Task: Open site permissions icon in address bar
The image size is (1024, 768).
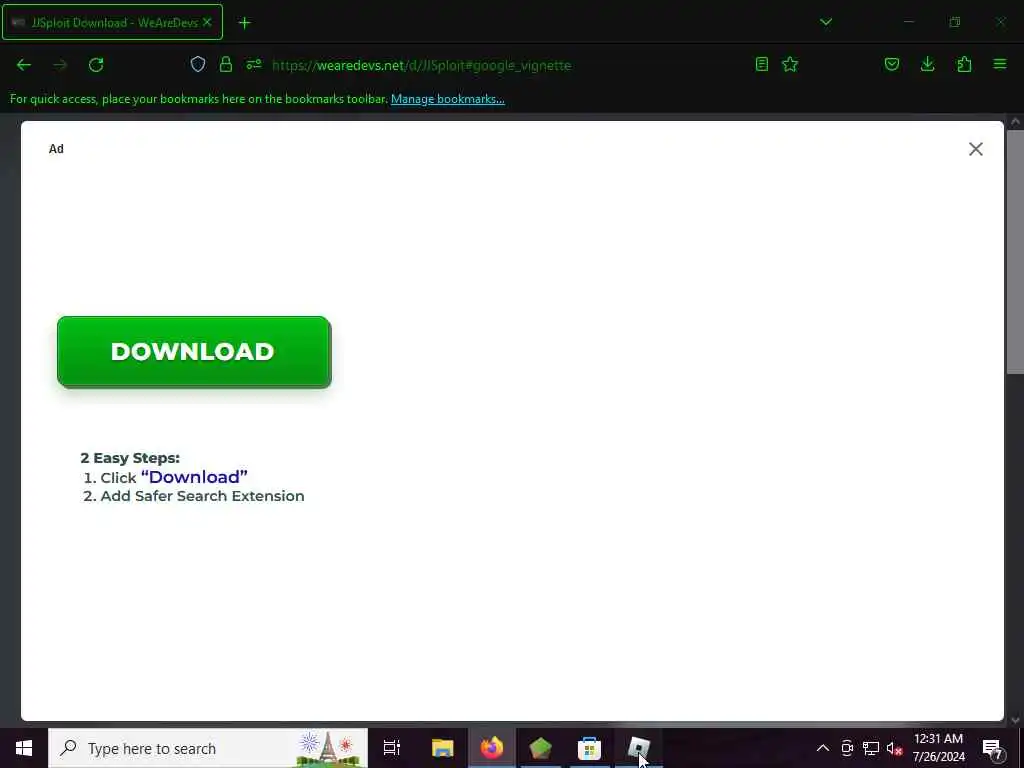Action: click(254, 64)
